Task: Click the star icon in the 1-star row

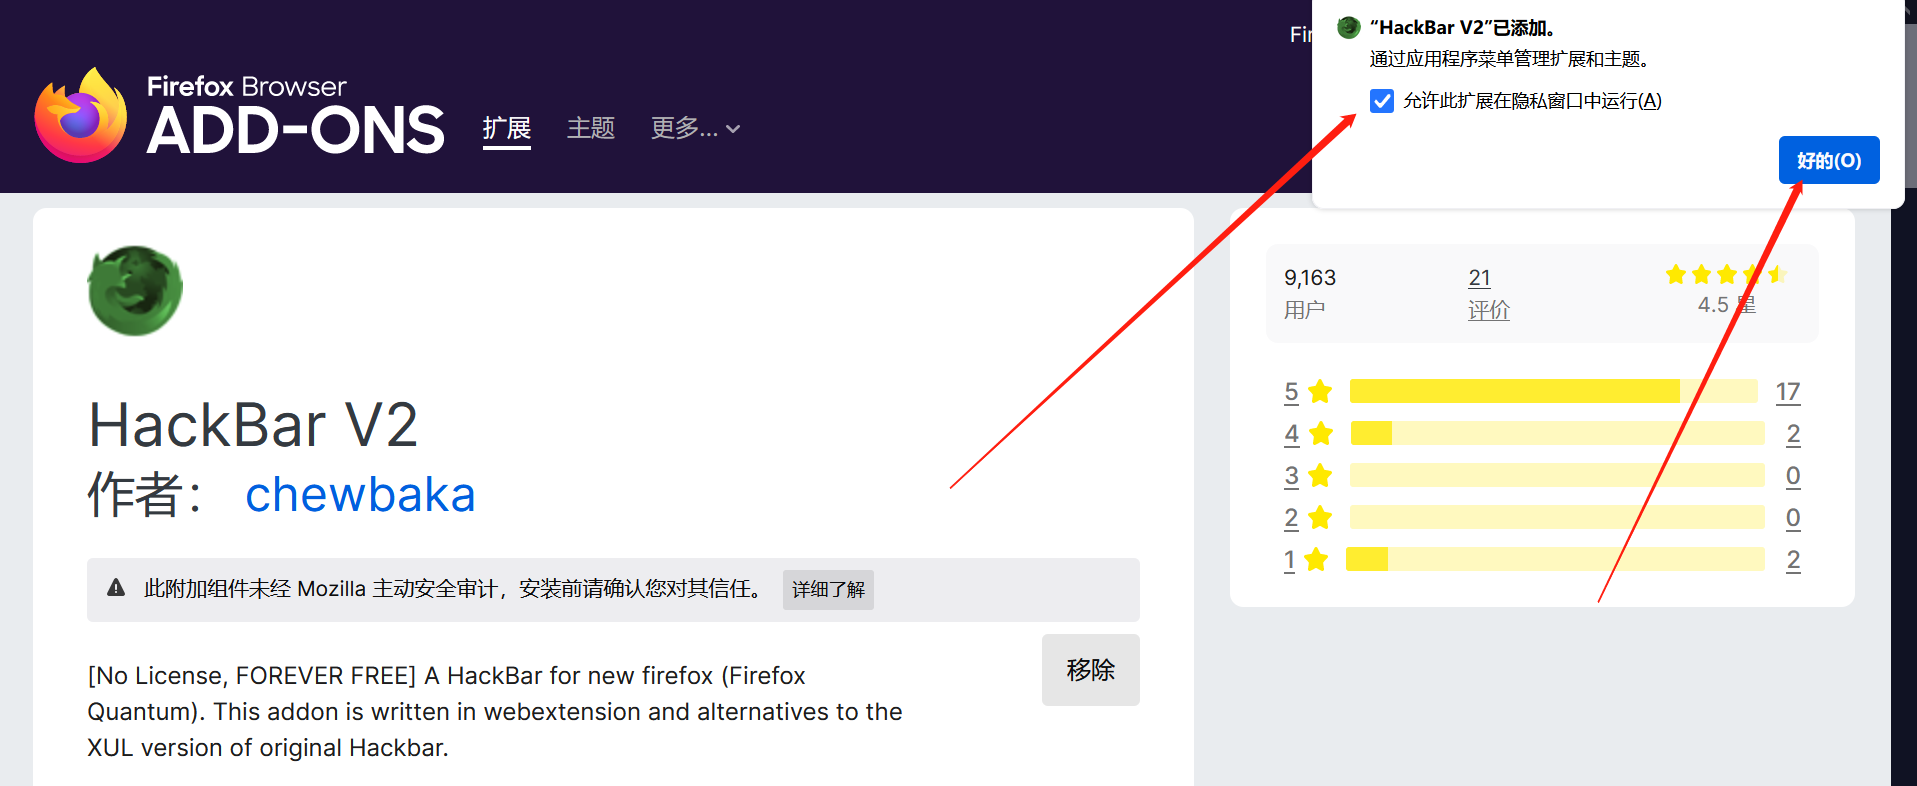Action: coord(1316,559)
